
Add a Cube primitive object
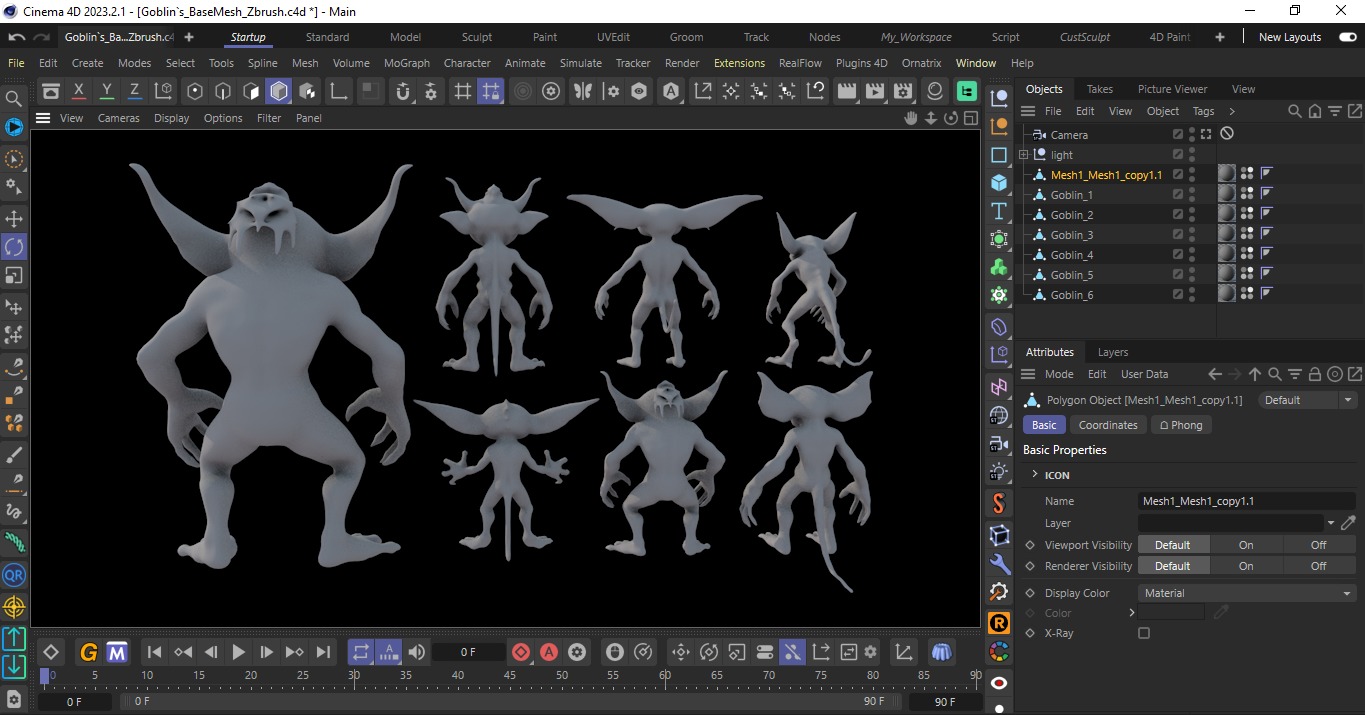(x=999, y=183)
